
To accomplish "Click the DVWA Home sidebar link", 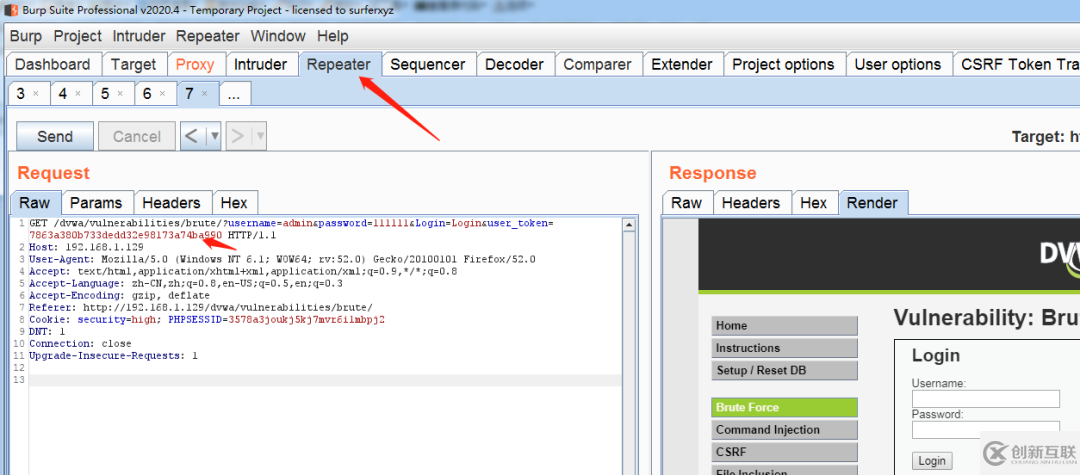I will click(785, 326).
